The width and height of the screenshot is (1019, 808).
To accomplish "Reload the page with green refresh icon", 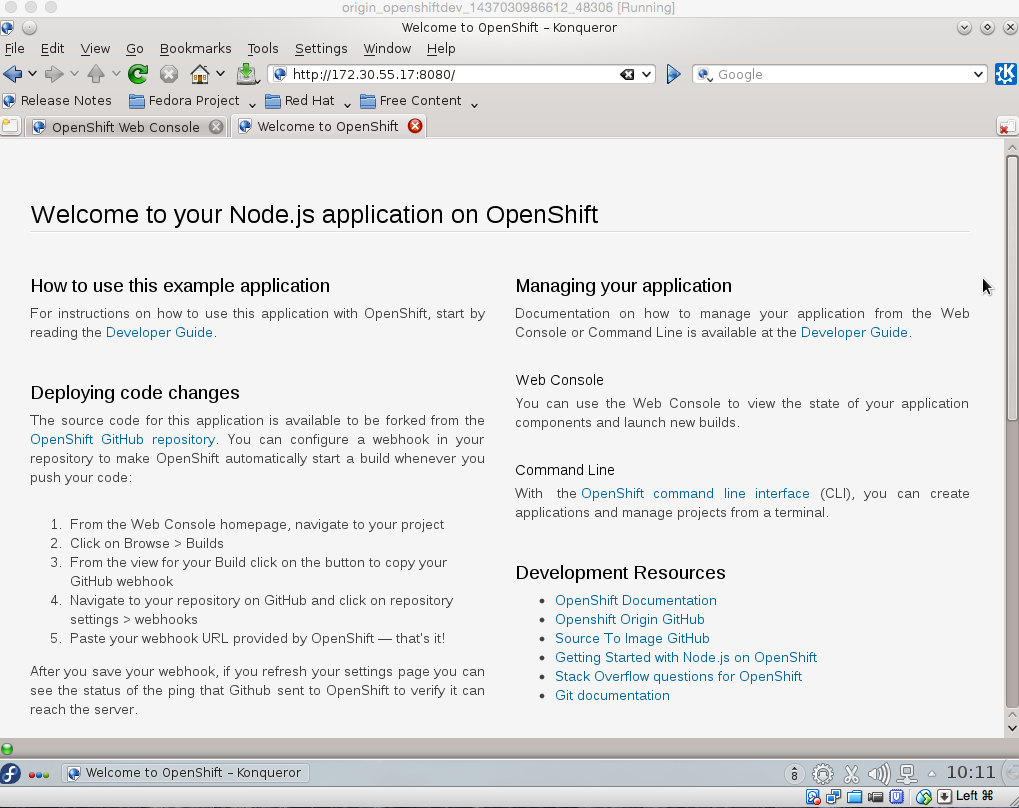I will coord(138,74).
